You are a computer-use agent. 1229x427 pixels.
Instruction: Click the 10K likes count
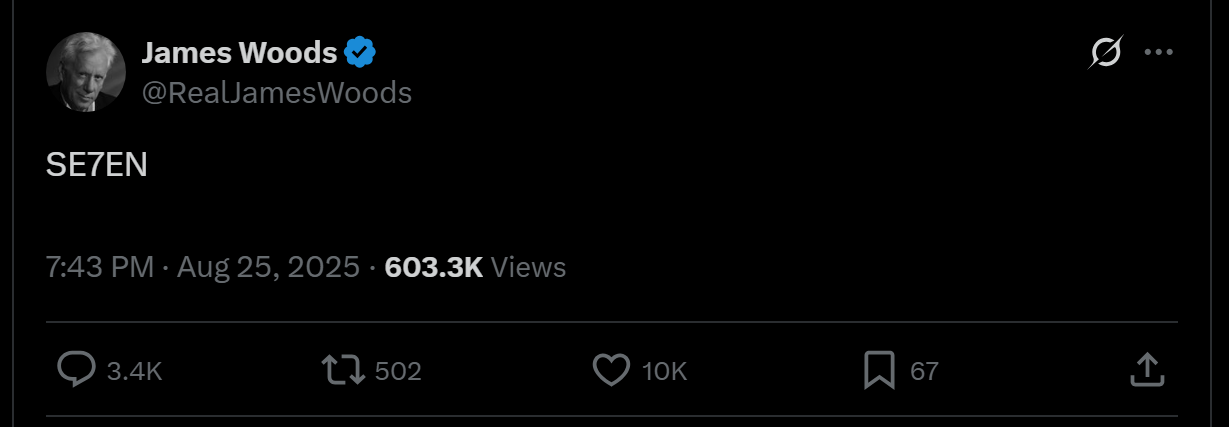click(664, 372)
